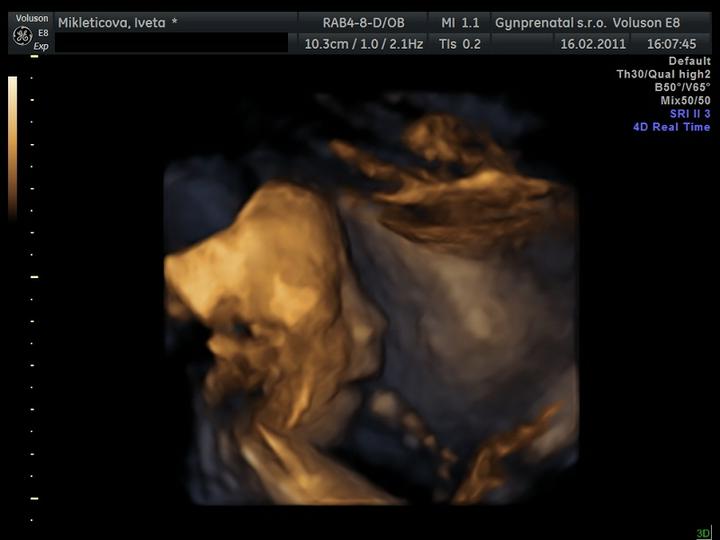Click the 10.3cm depth and frequency readout

coord(363,44)
